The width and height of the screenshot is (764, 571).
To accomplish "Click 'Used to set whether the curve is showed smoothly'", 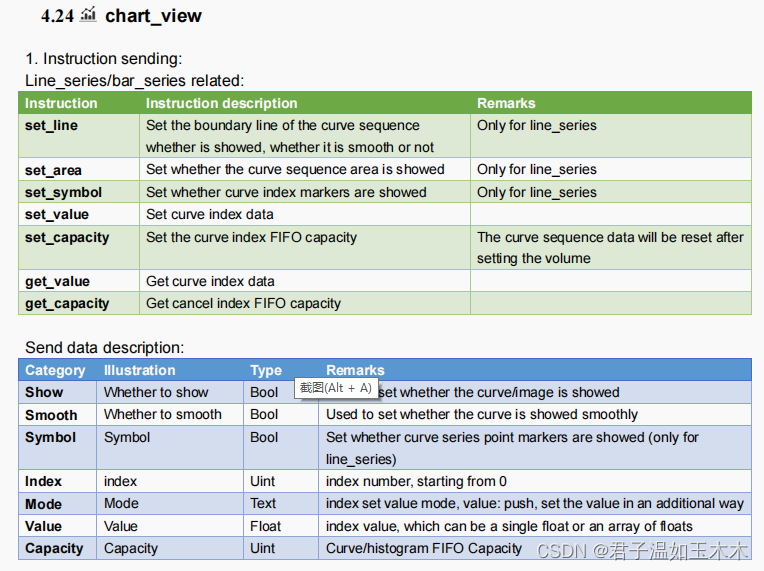I will pos(482,415).
